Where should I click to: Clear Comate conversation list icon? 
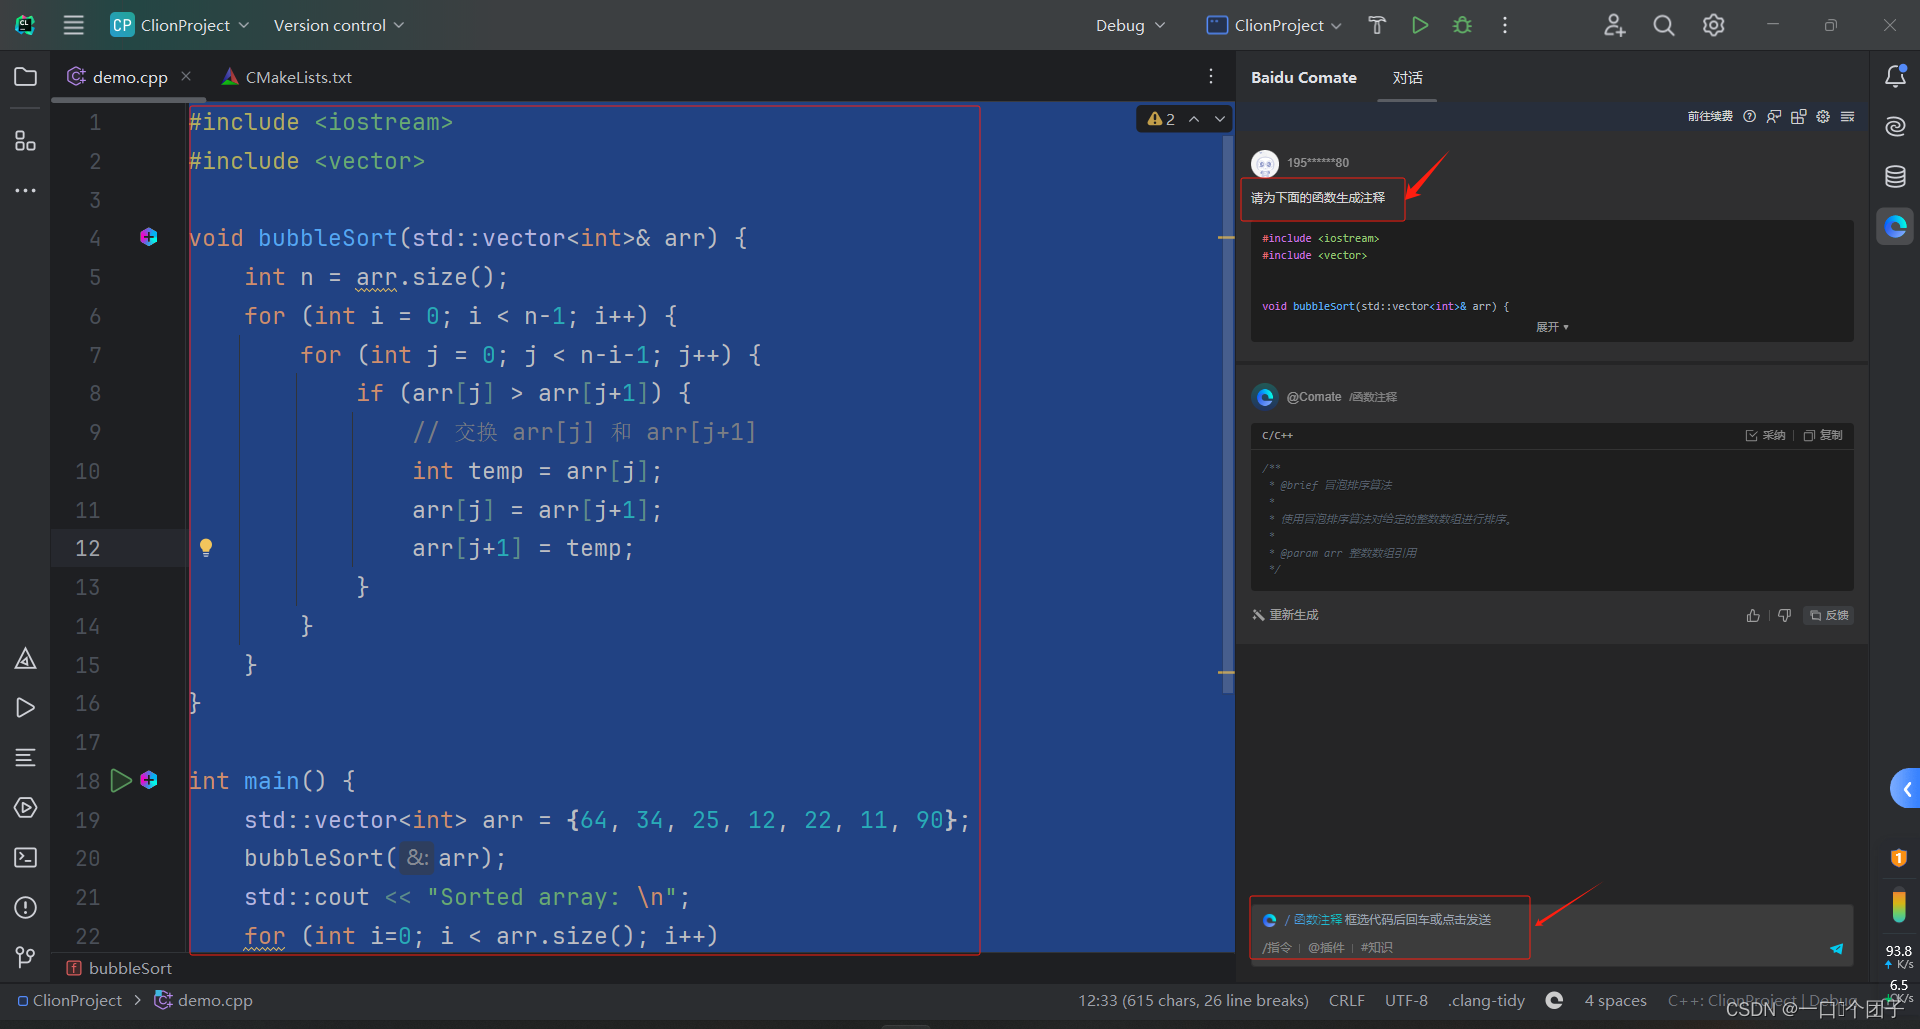pos(1847,116)
